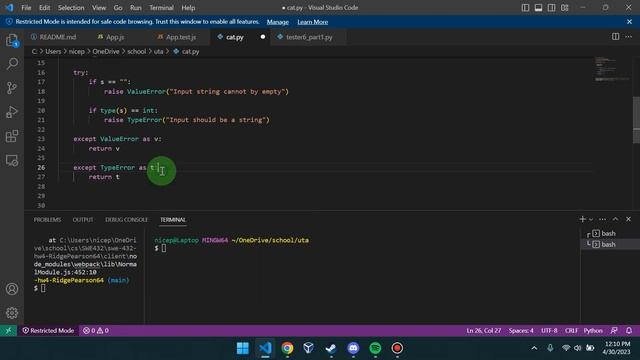Screen dimensions: 640x360
Task: Toggle Secondary Side Bar layout icon
Action: 551,8
